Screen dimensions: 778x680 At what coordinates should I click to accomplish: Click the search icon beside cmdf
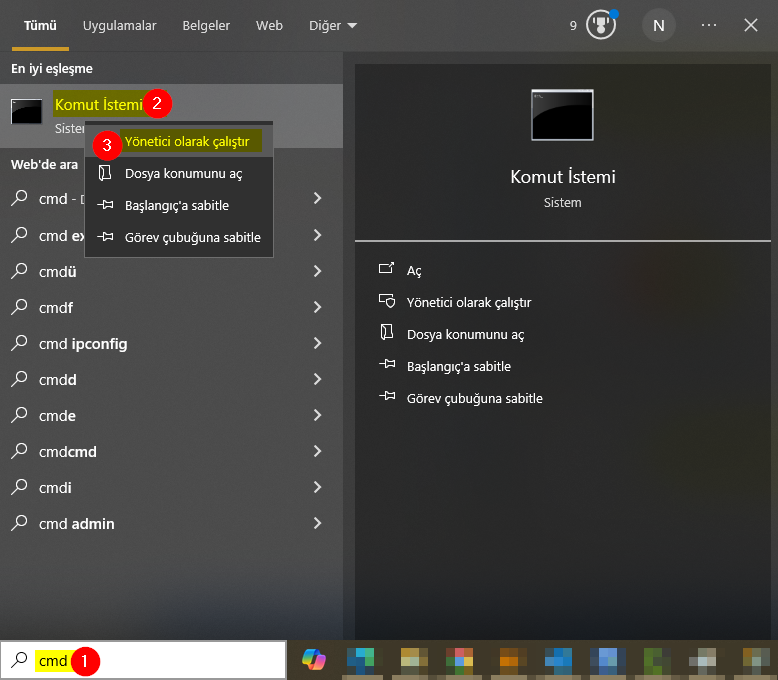coord(19,307)
